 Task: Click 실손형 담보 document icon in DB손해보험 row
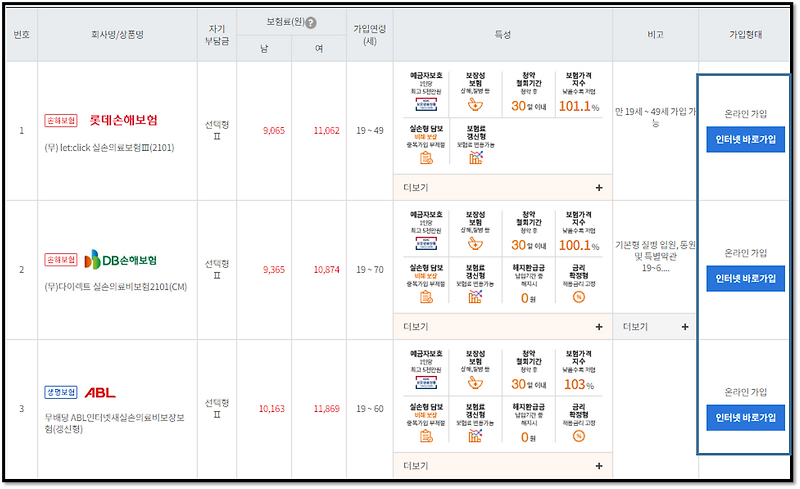tap(426, 297)
